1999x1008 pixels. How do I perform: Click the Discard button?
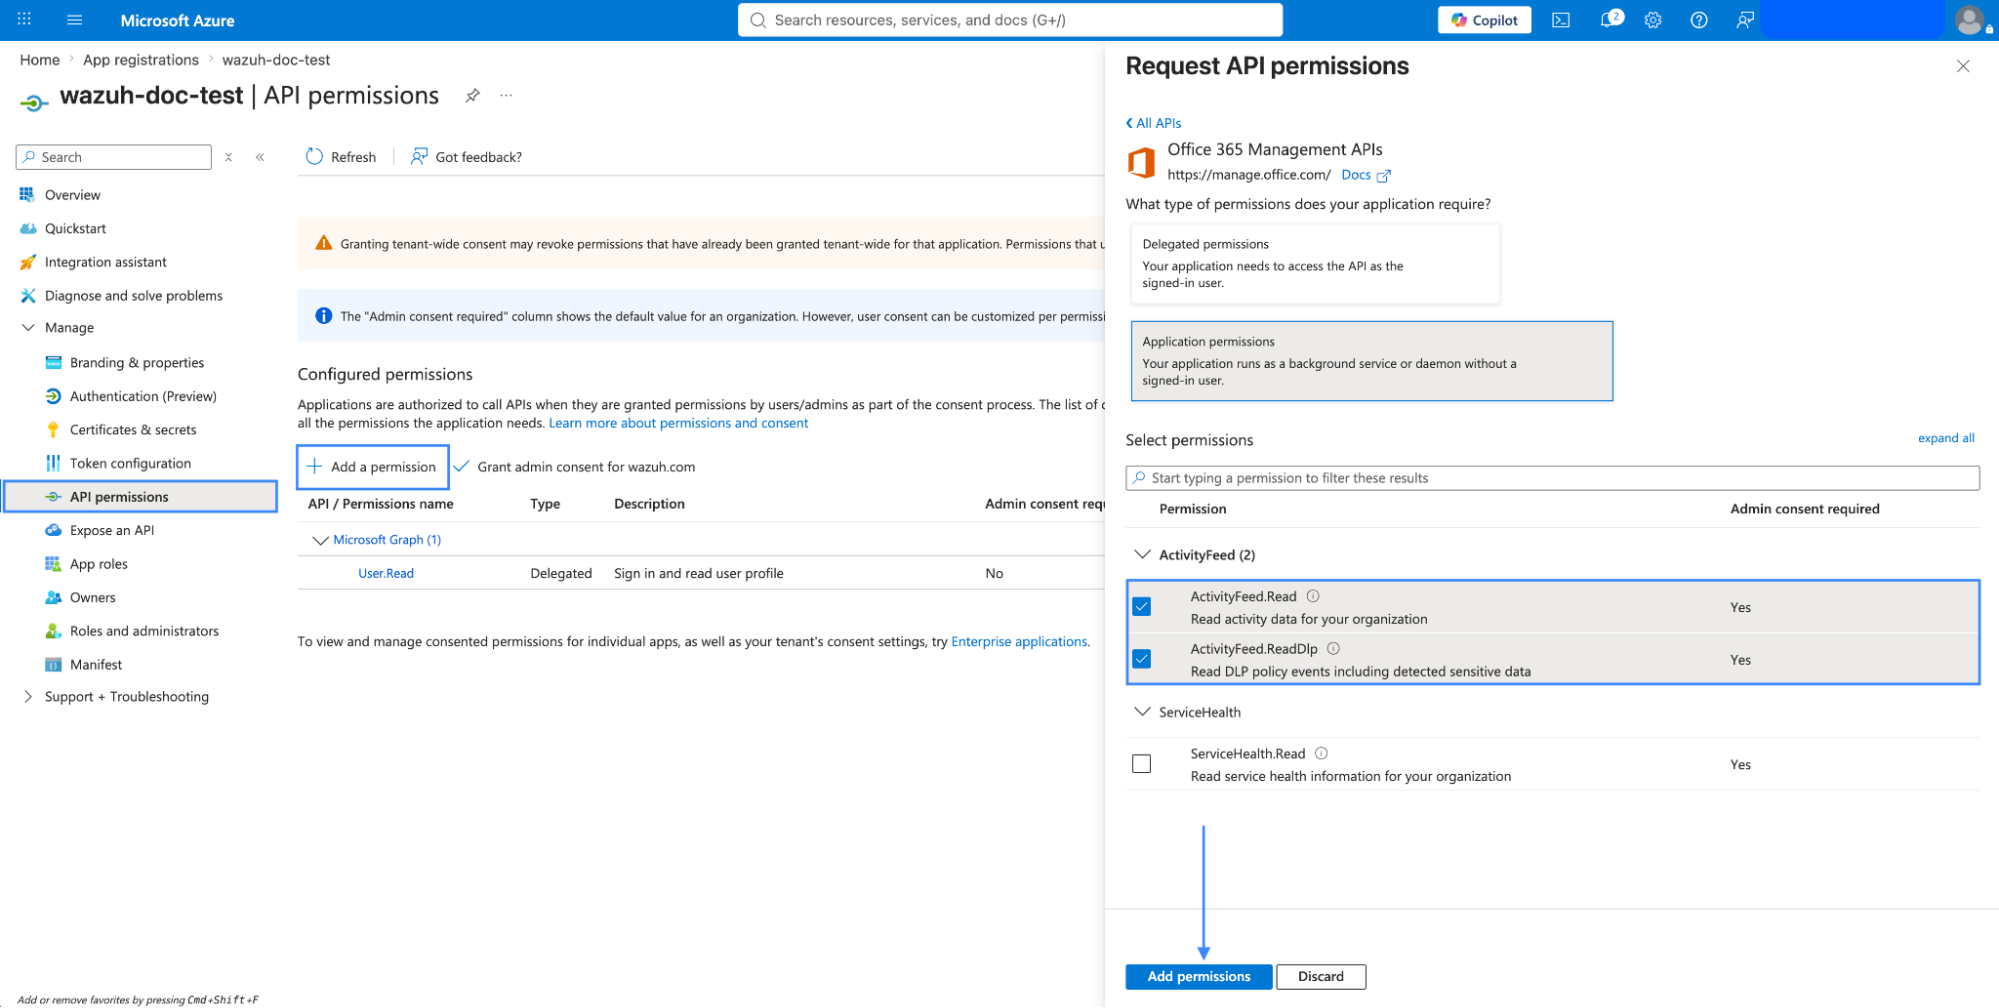(x=1321, y=977)
